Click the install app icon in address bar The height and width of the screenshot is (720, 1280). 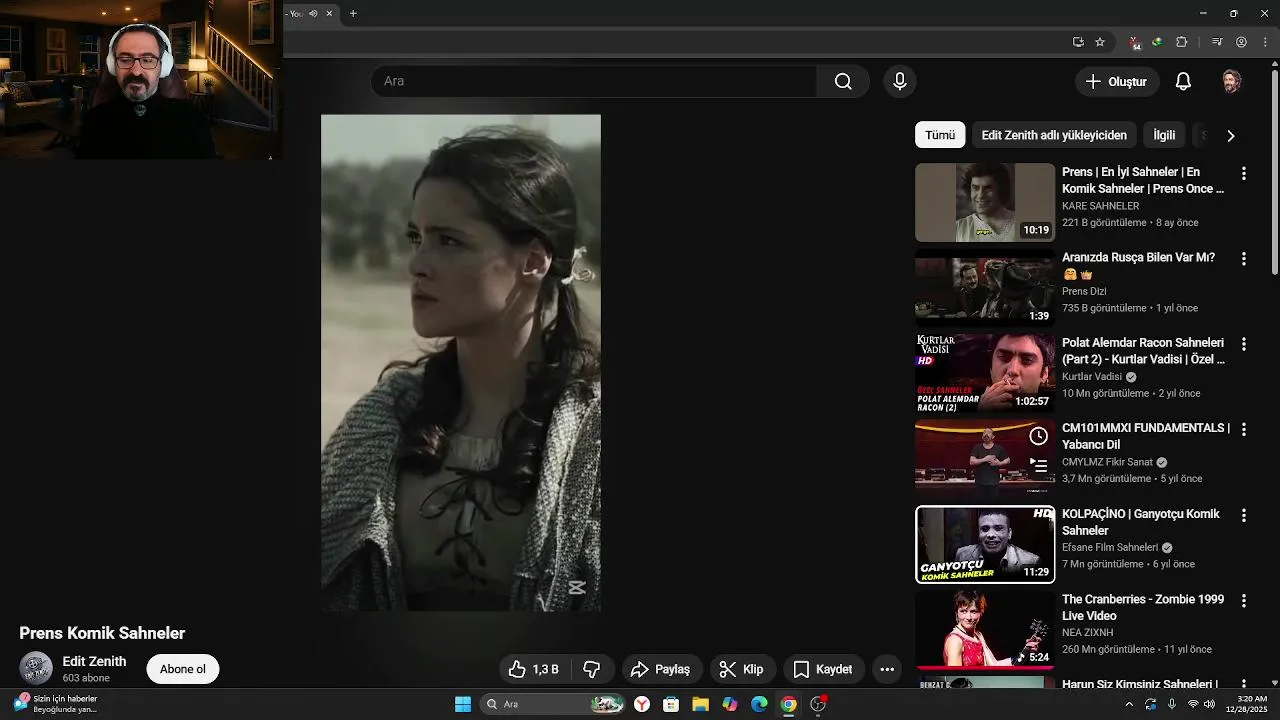1078,42
